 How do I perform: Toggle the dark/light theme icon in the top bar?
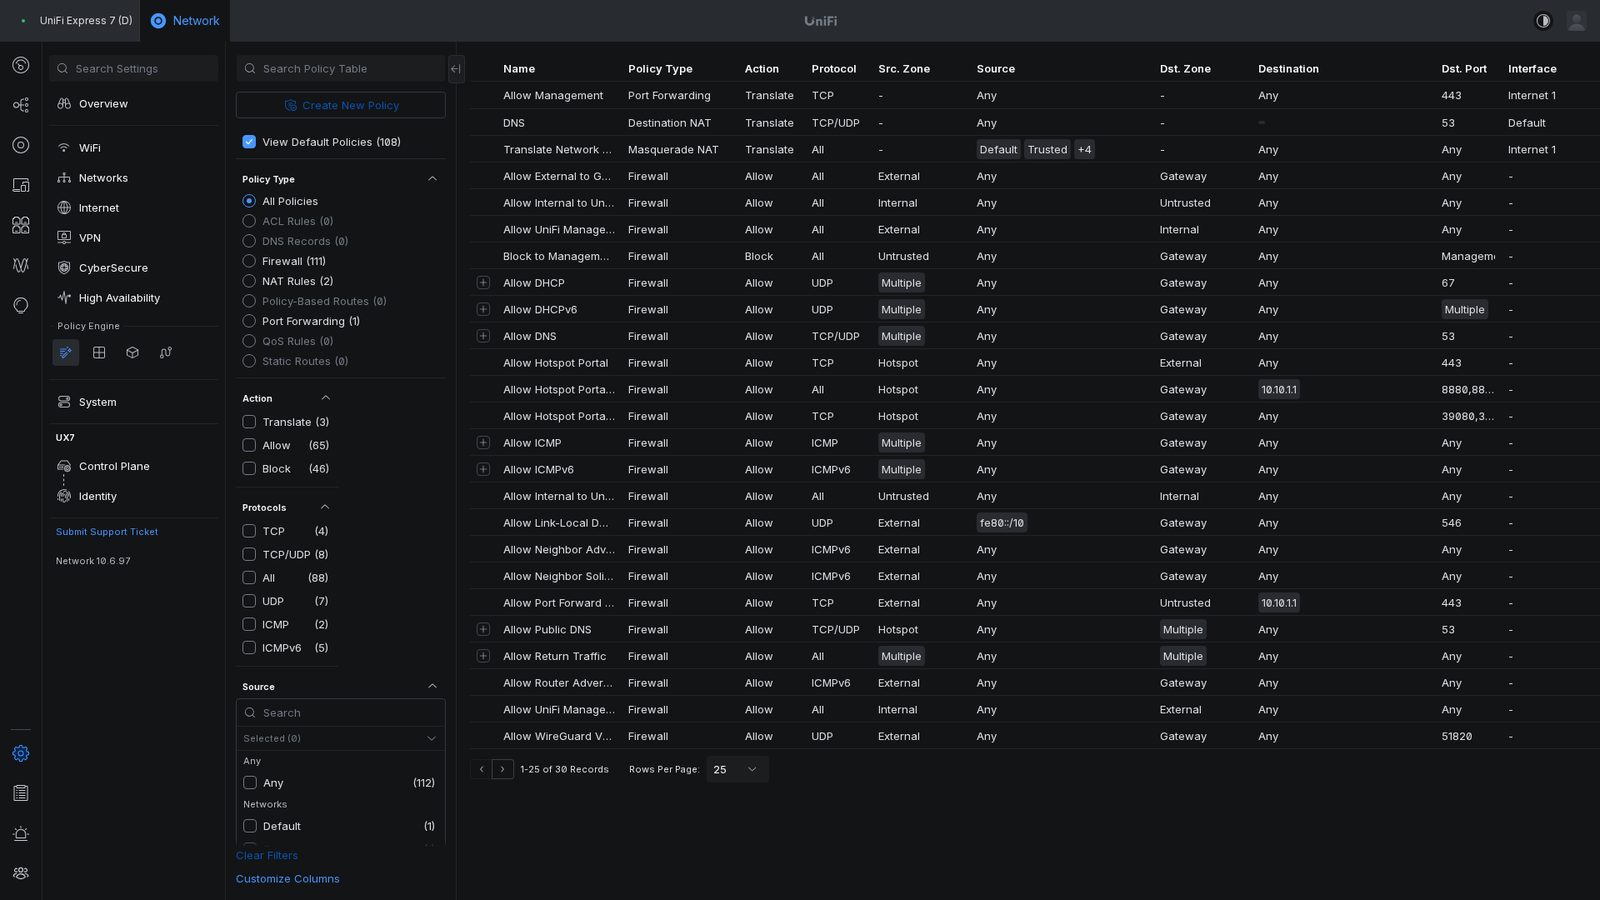(1543, 21)
